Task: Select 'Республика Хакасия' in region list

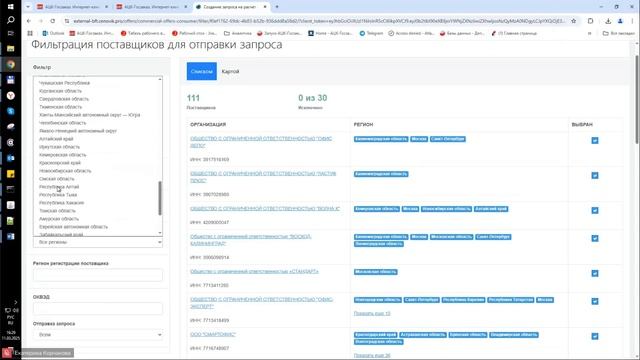Action: 61,203
